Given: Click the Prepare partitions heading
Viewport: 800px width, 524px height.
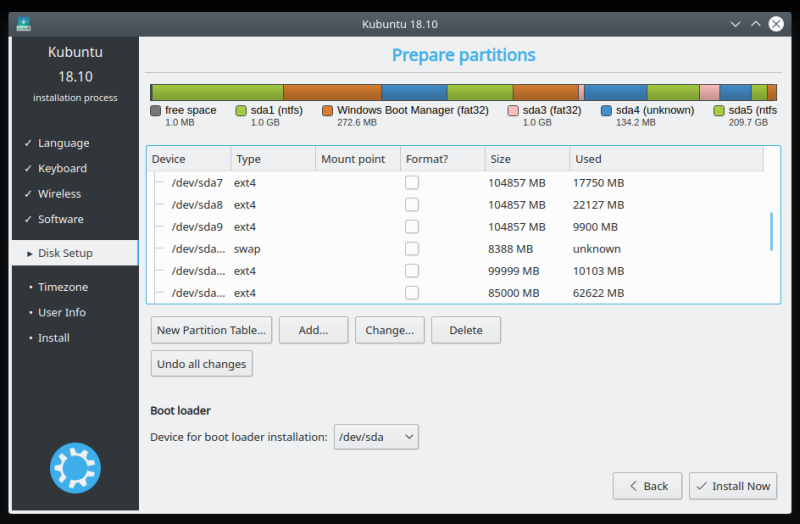Looking at the screenshot, I should pos(463,55).
